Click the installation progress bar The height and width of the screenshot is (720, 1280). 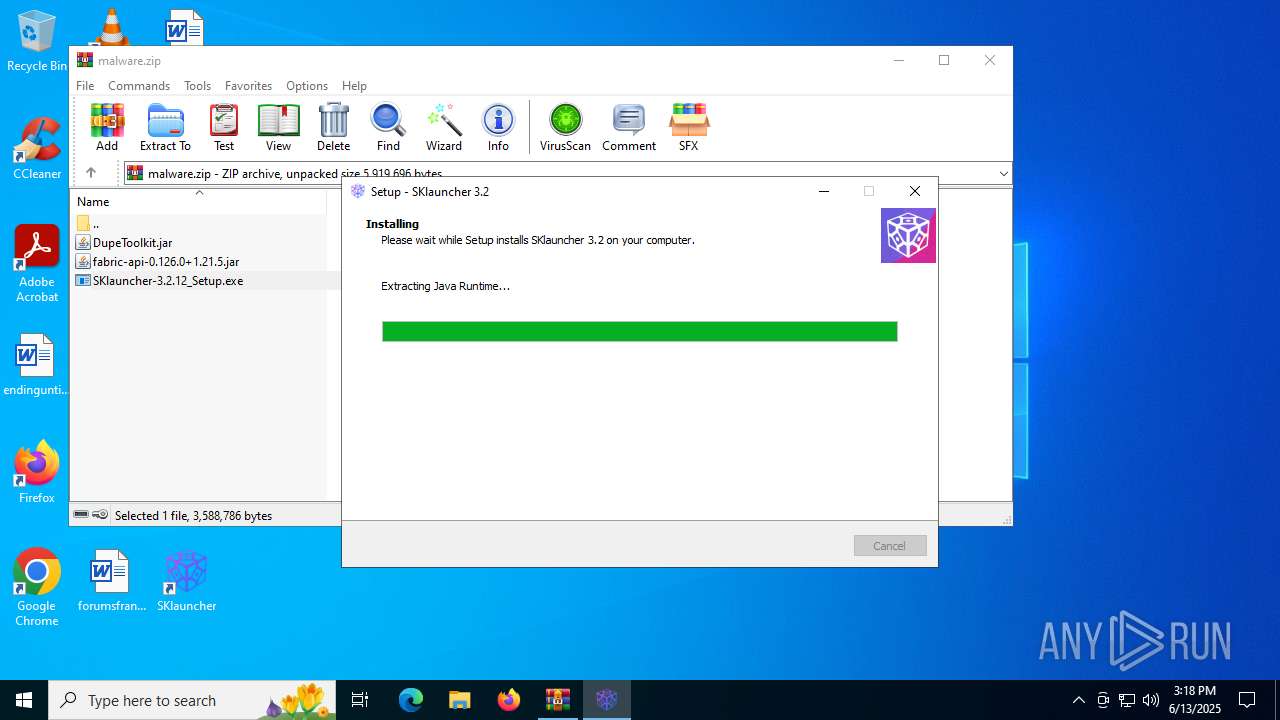coord(640,331)
